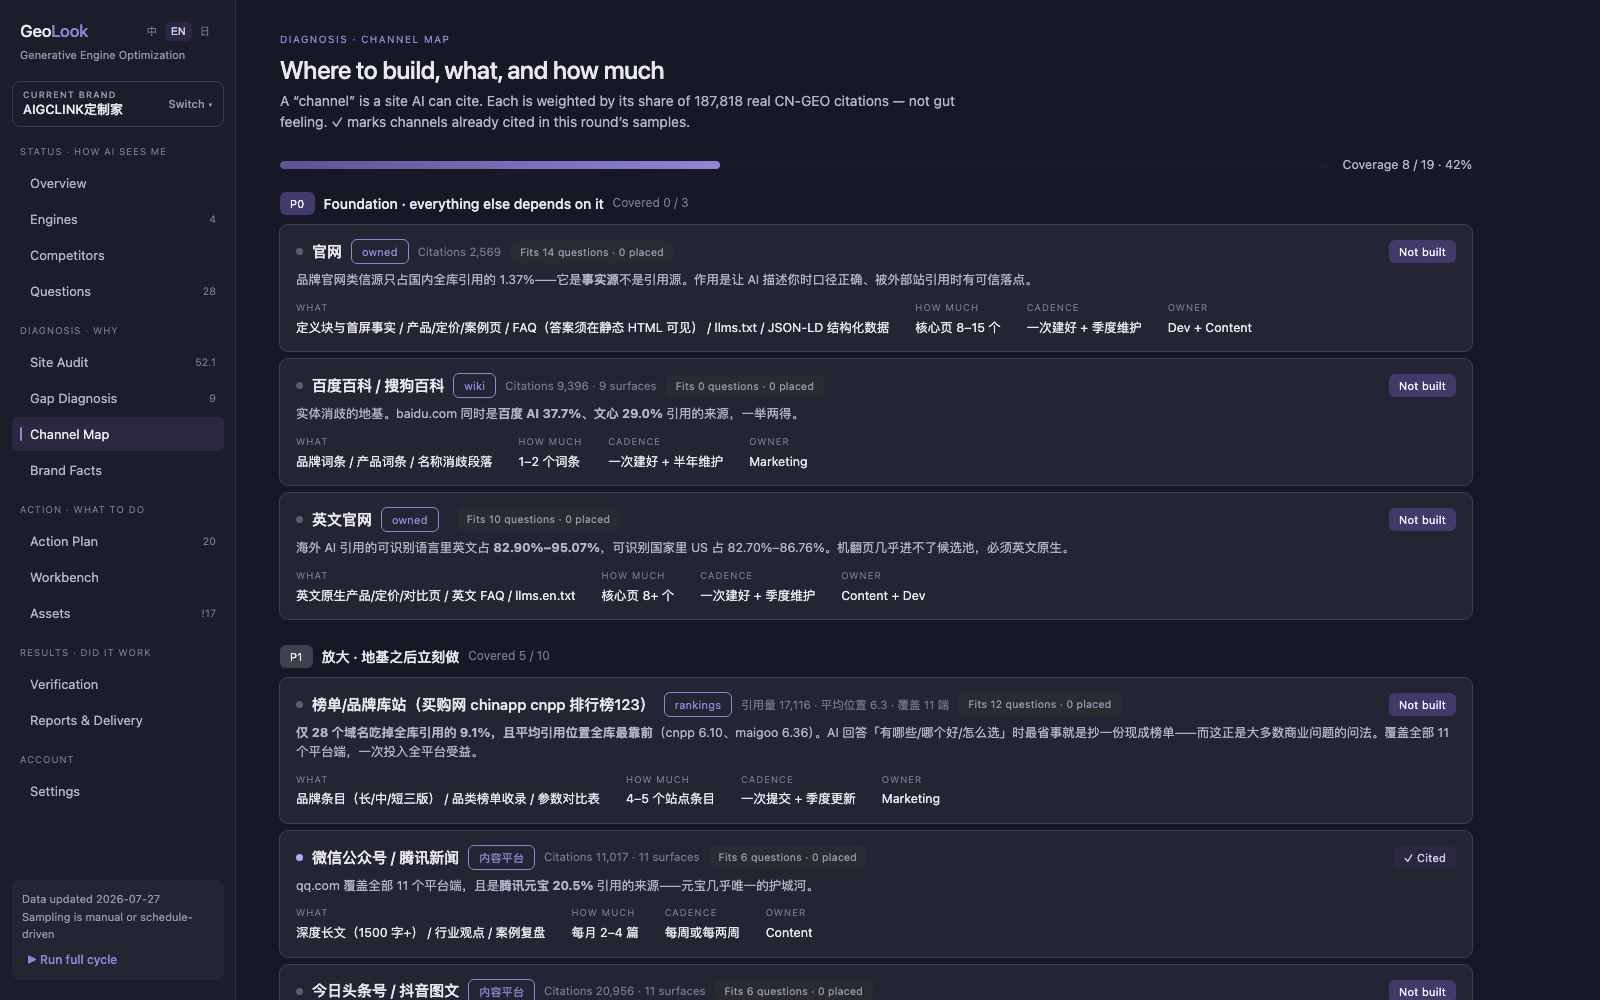This screenshot has width=1600, height=1000.
Task: Click Not built badge on 英文官网 card
Action: pyautogui.click(x=1422, y=520)
